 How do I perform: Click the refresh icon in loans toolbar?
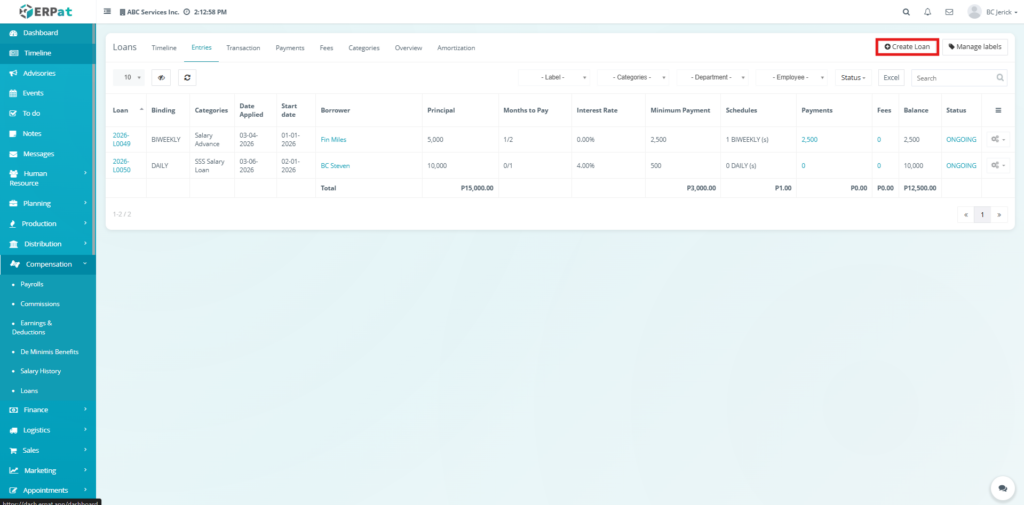coord(186,77)
